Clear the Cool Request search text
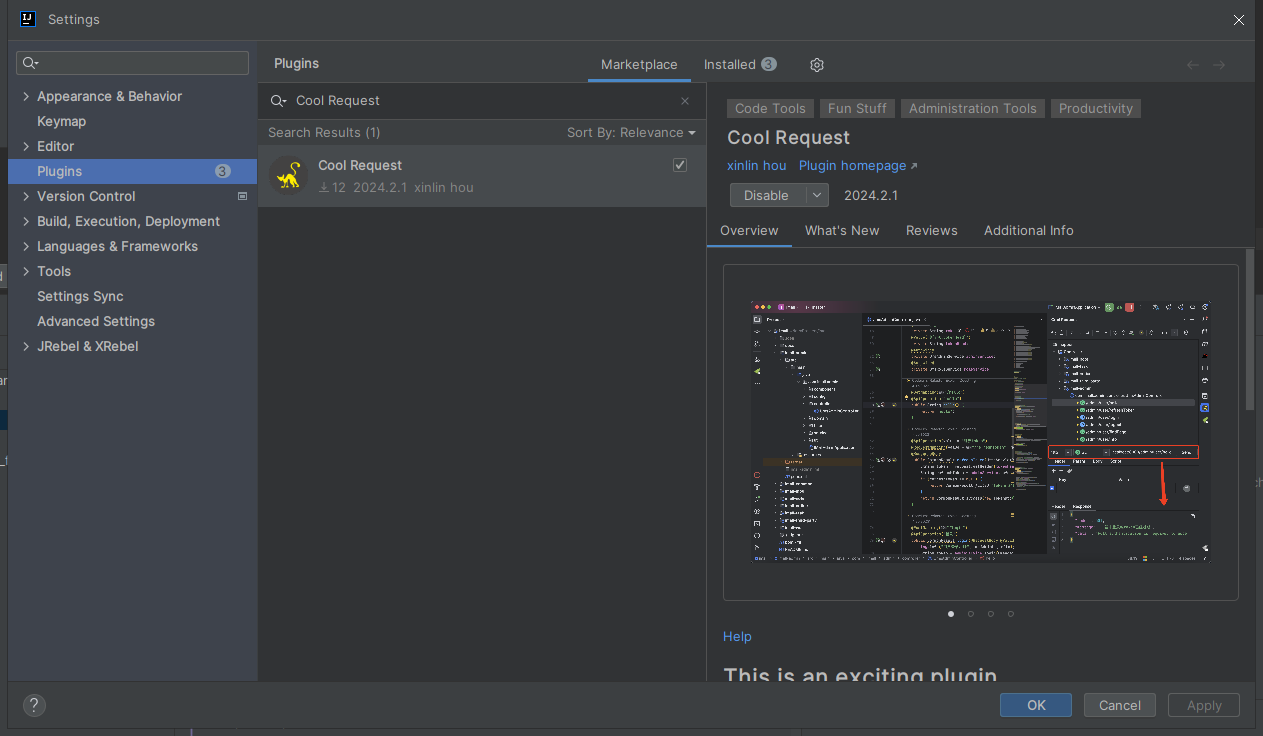 (685, 101)
